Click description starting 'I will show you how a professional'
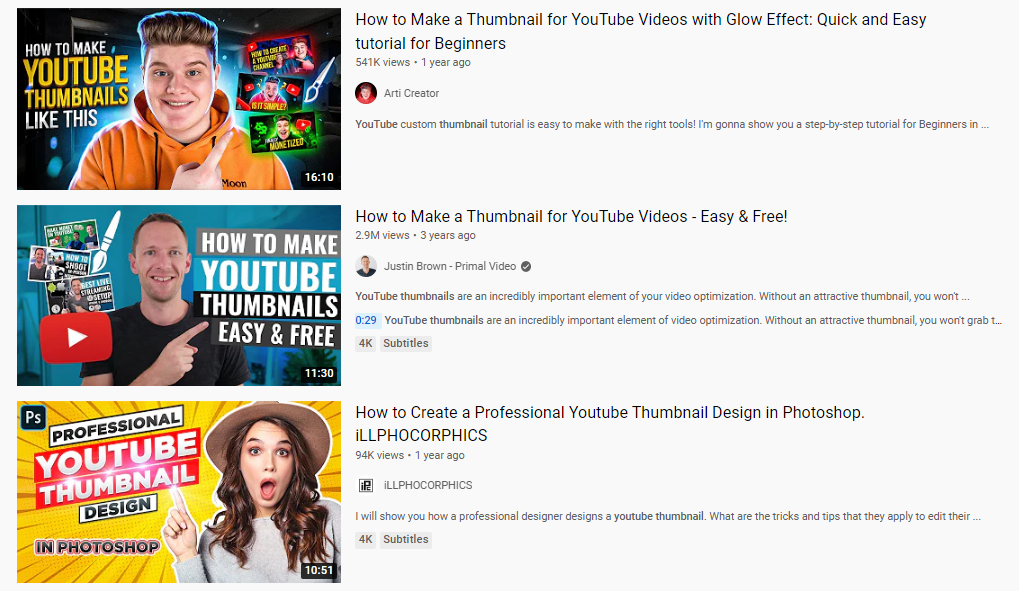Viewport: 1019px width, 591px height. (x=668, y=516)
